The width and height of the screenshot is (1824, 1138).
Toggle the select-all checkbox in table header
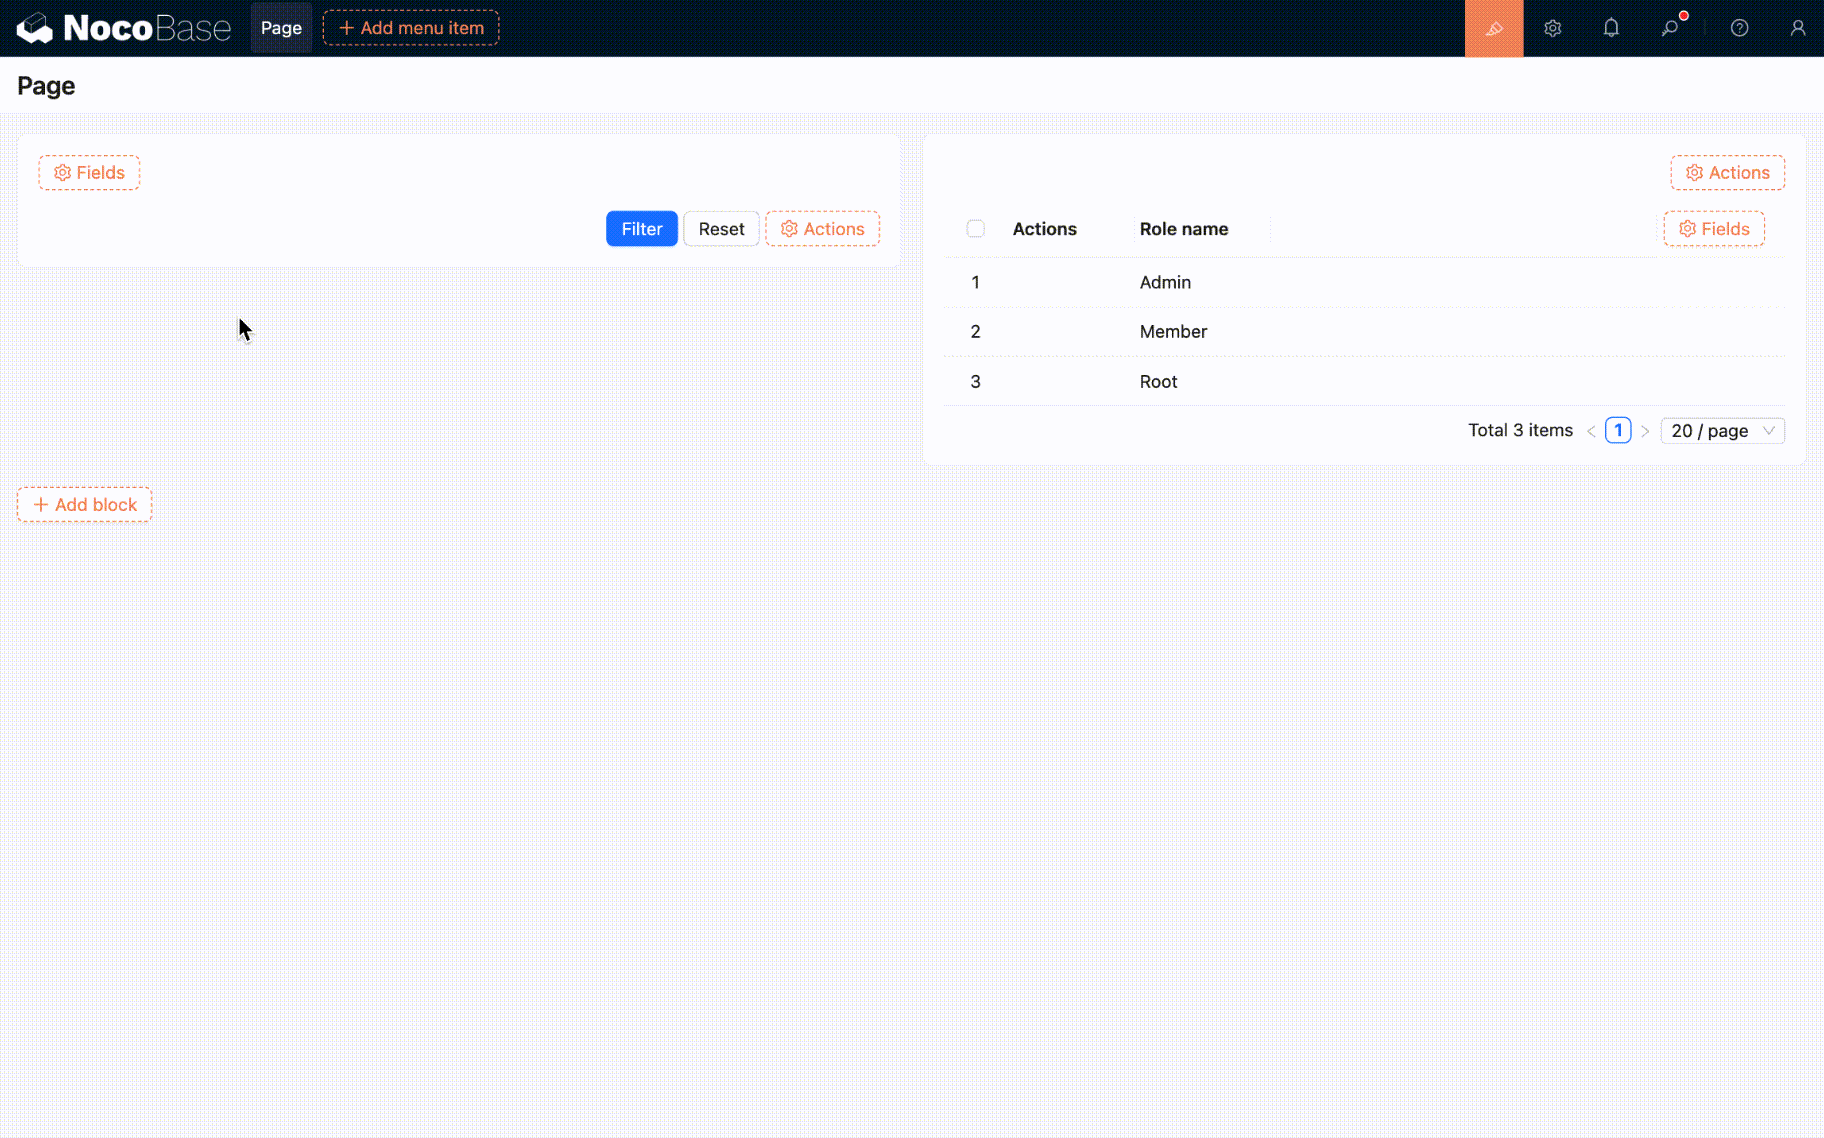pyautogui.click(x=975, y=229)
